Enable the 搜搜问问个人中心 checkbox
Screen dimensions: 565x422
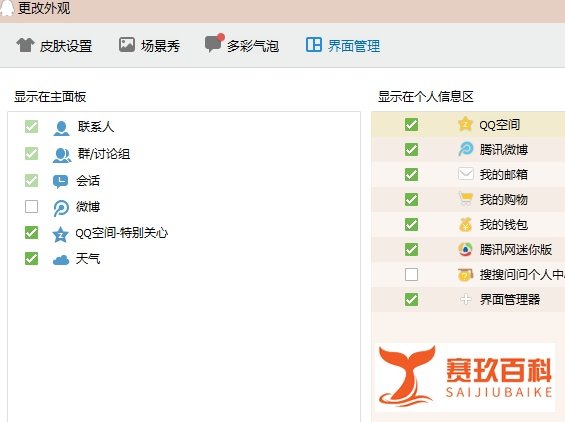[411, 274]
